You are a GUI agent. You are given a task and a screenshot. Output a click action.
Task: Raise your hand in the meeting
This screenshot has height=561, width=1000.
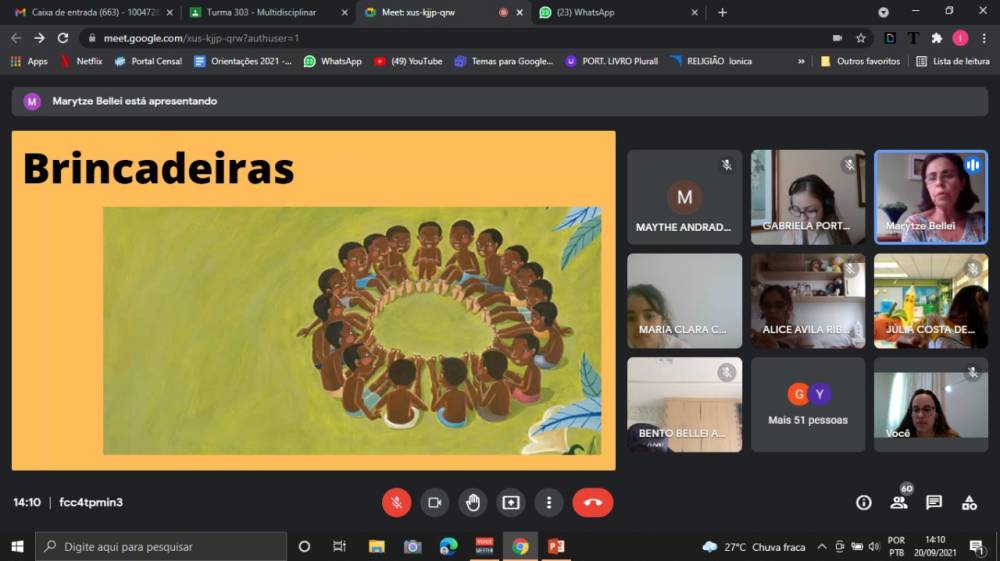pos(473,502)
